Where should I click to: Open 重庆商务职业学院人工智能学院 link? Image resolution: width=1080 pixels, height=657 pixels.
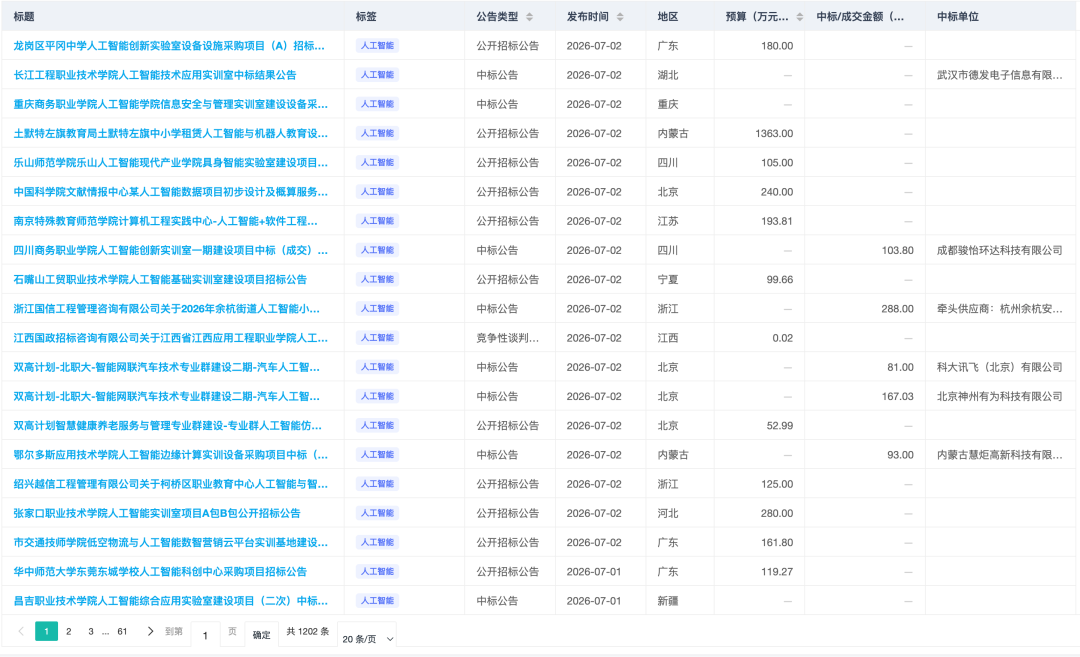coord(171,104)
